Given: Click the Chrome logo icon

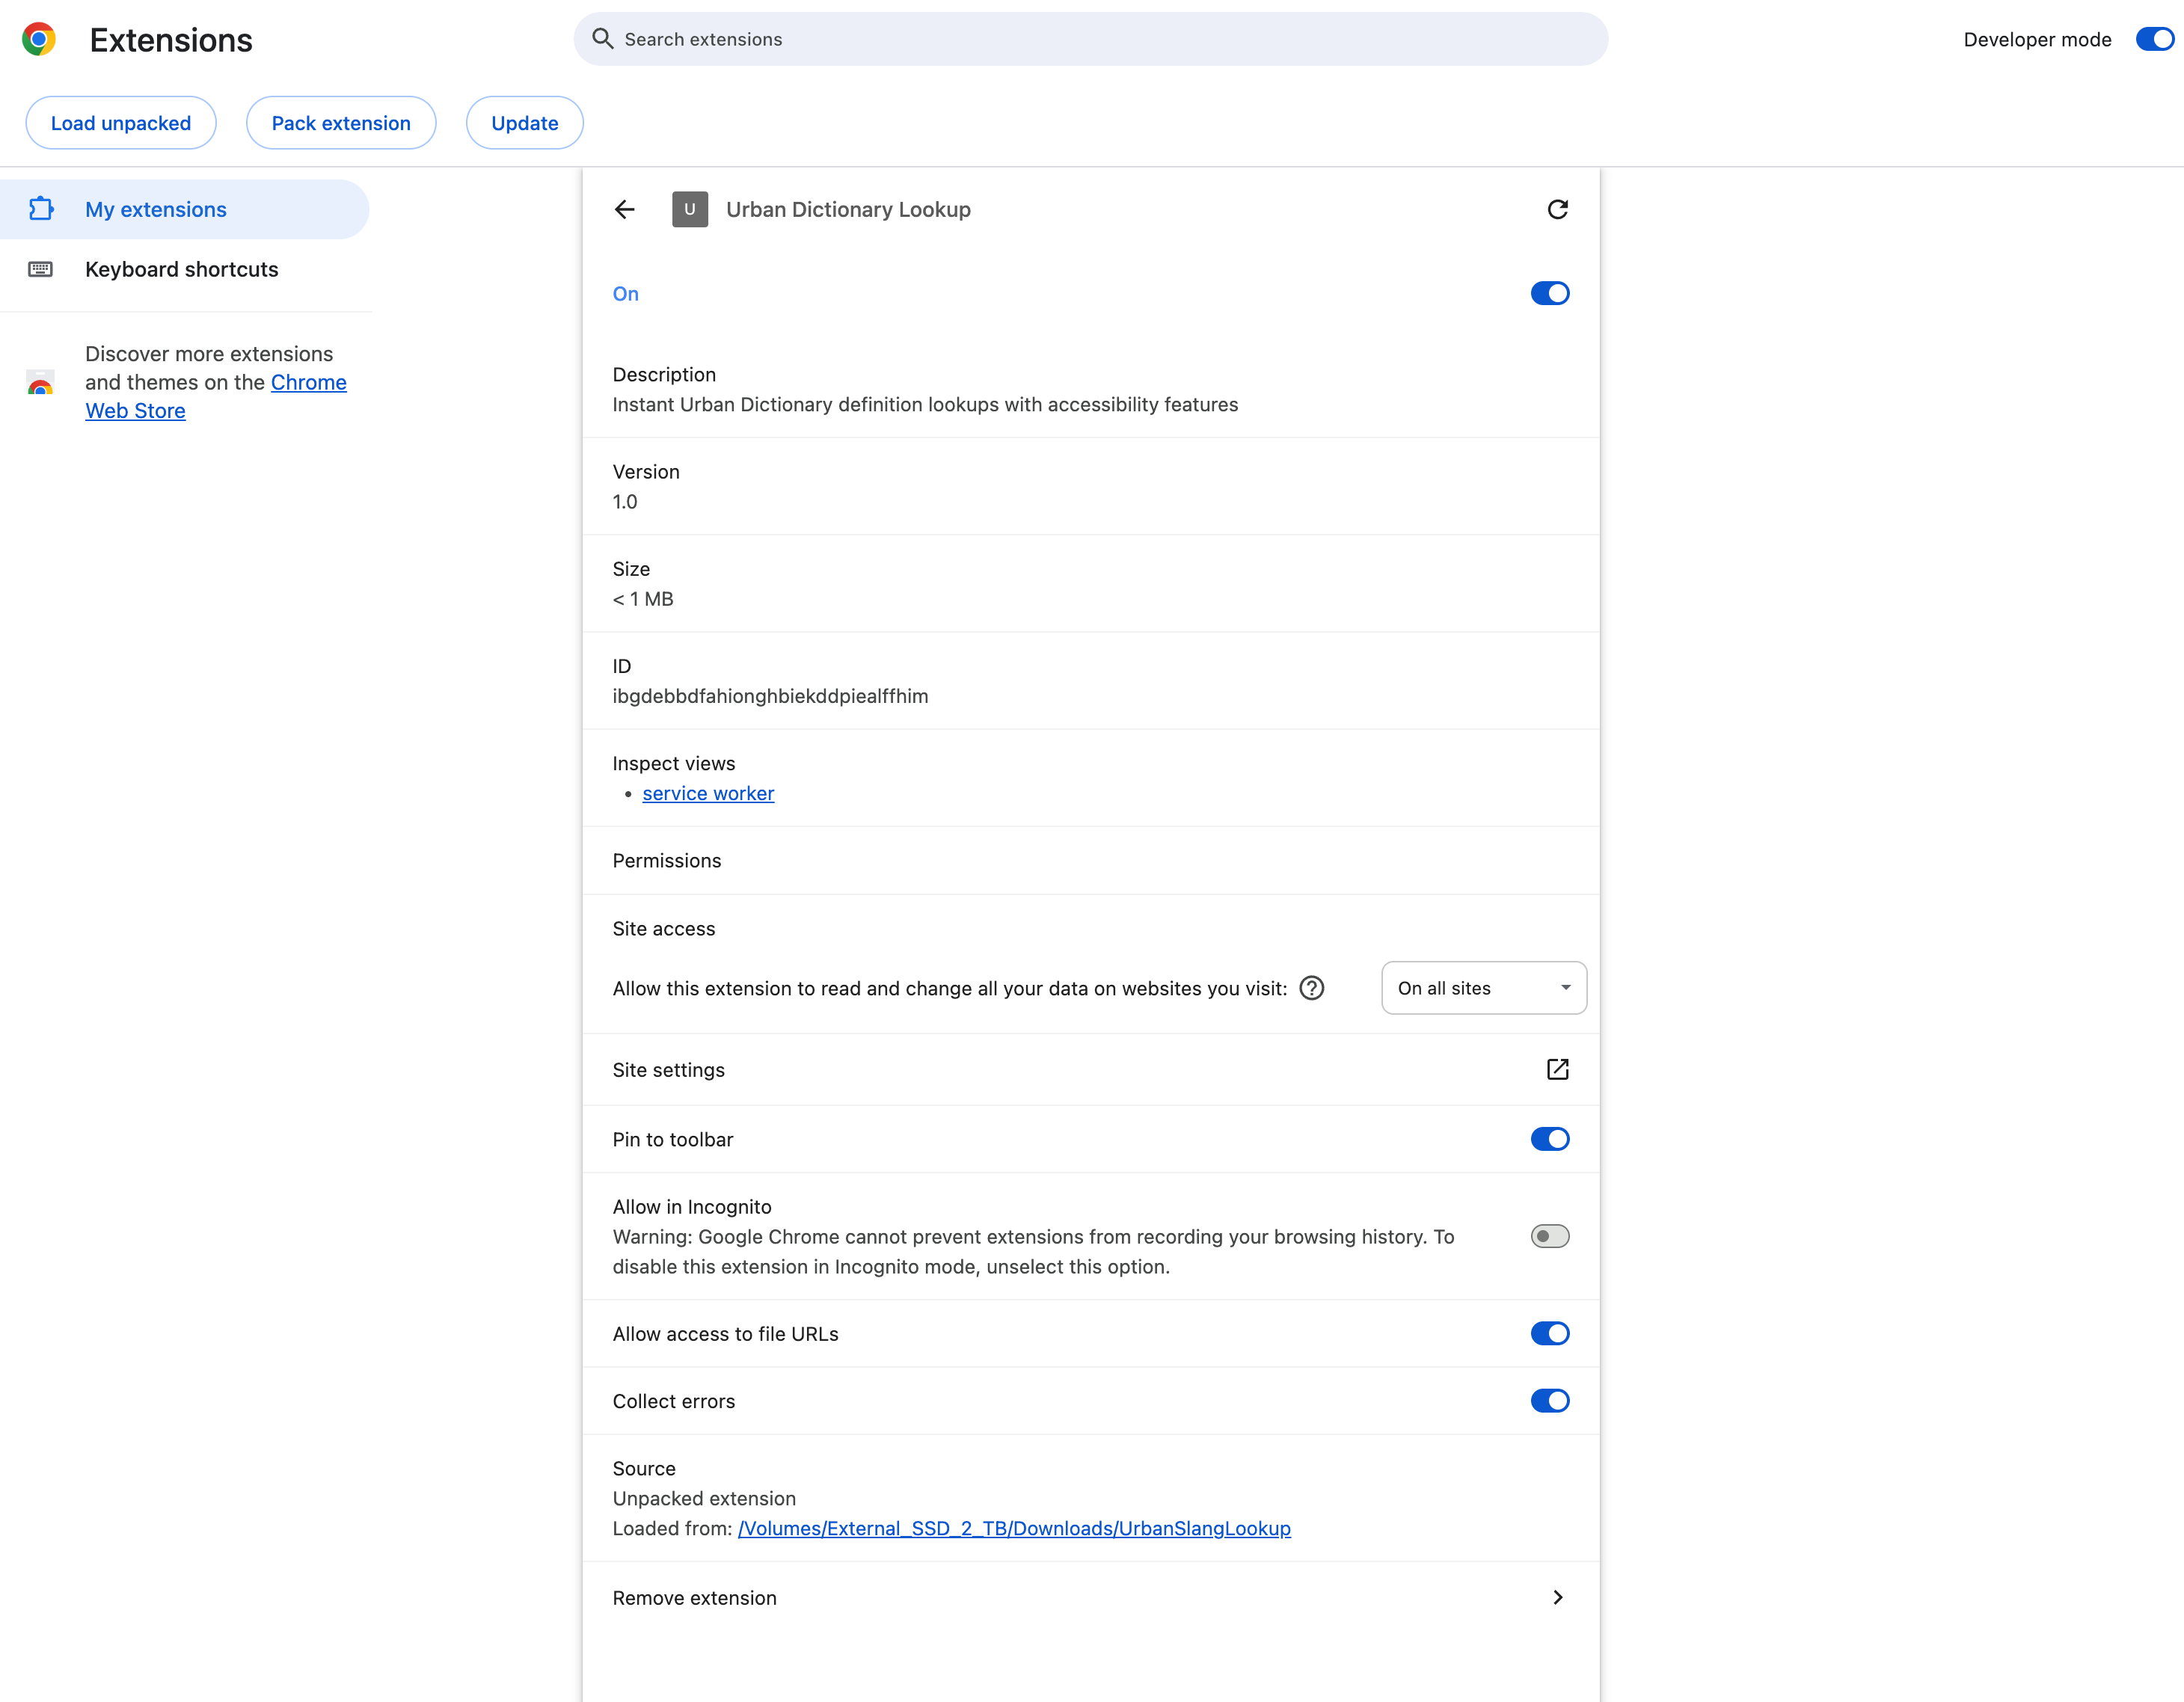Looking at the screenshot, I should click(39, 39).
